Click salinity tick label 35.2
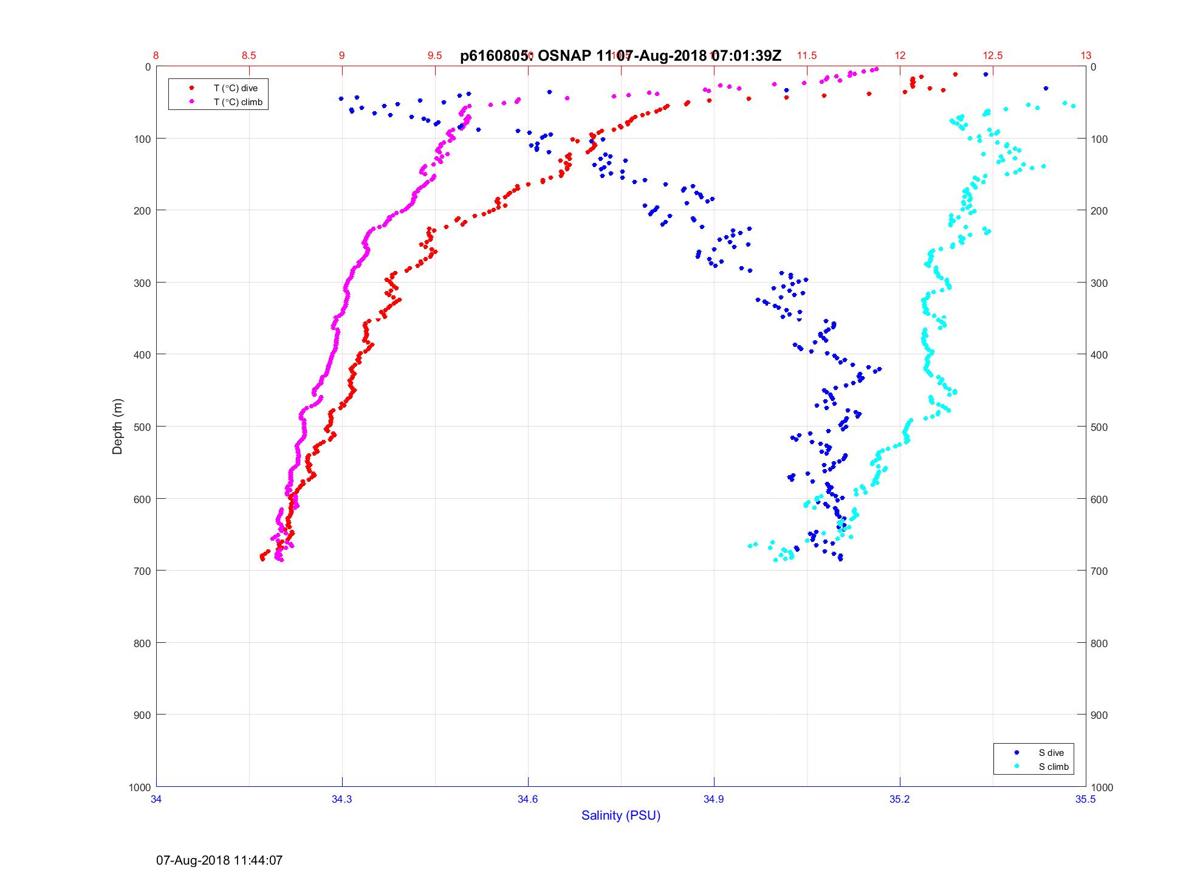Screen dimensions: 1200x885 coord(900,799)
